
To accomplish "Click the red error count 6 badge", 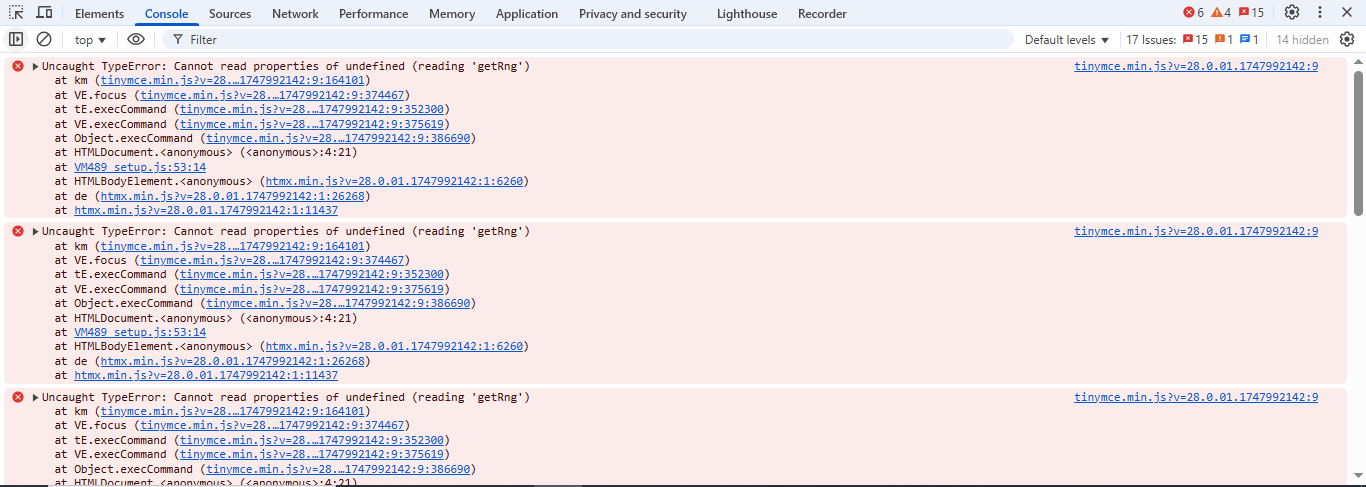I will click(x=1194, y=13).
